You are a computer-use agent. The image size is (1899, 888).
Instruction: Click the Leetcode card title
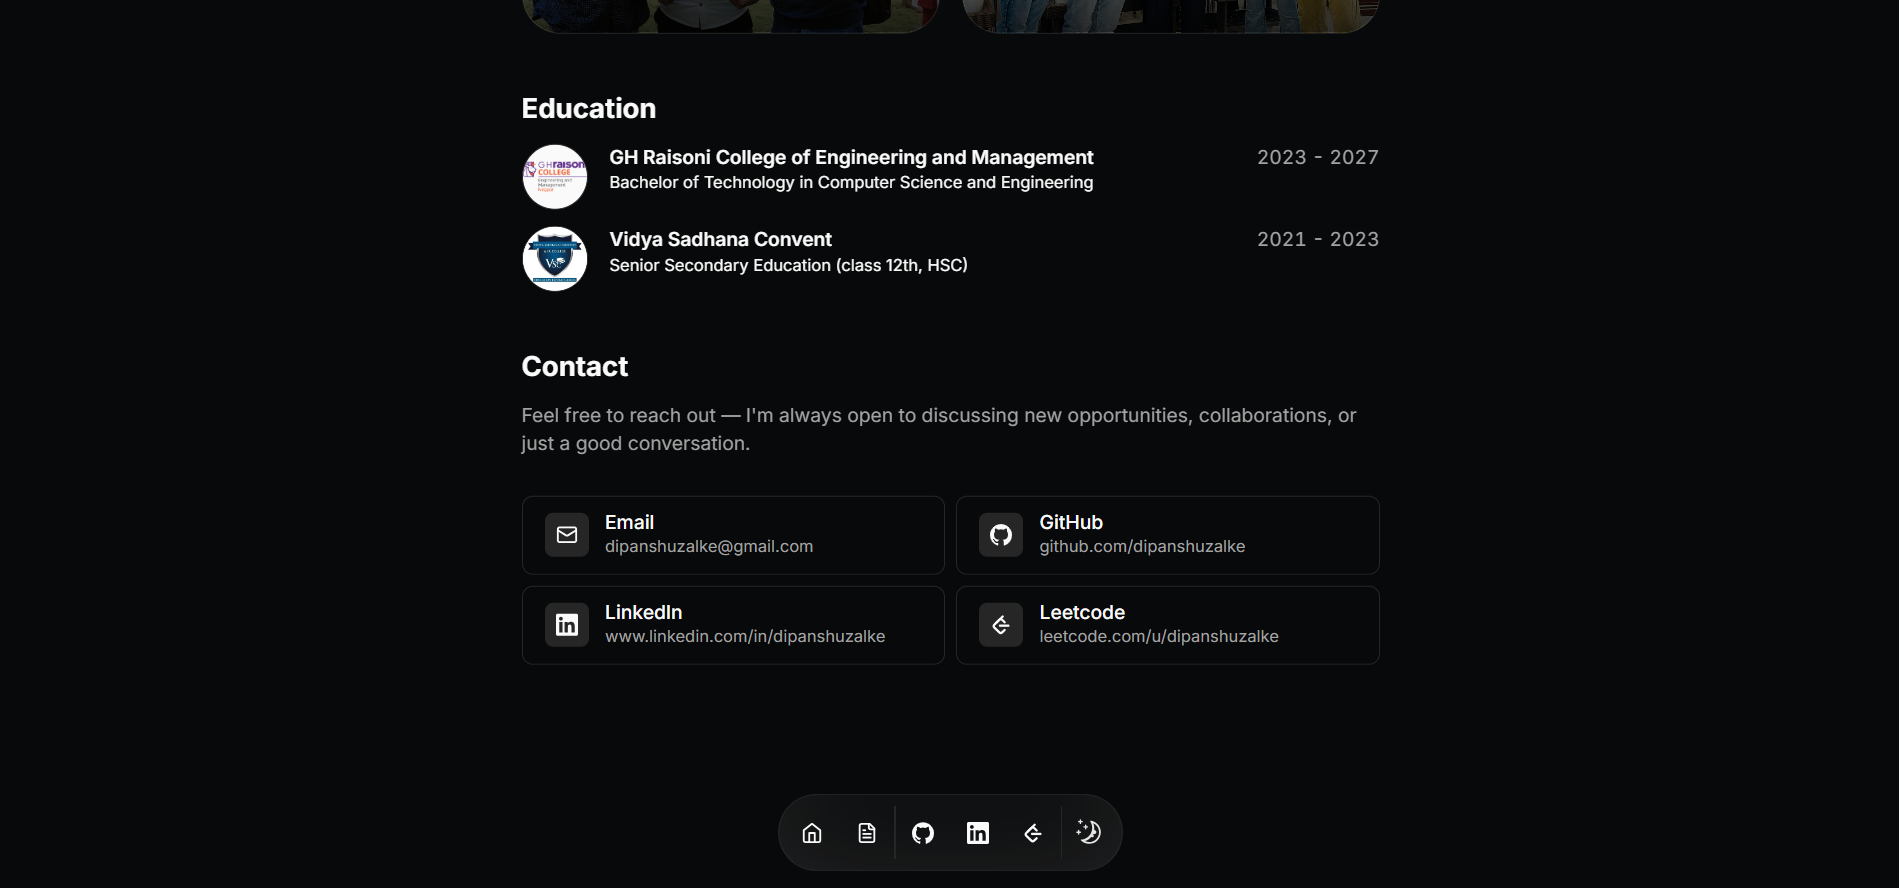click(x=1082, y=612)
